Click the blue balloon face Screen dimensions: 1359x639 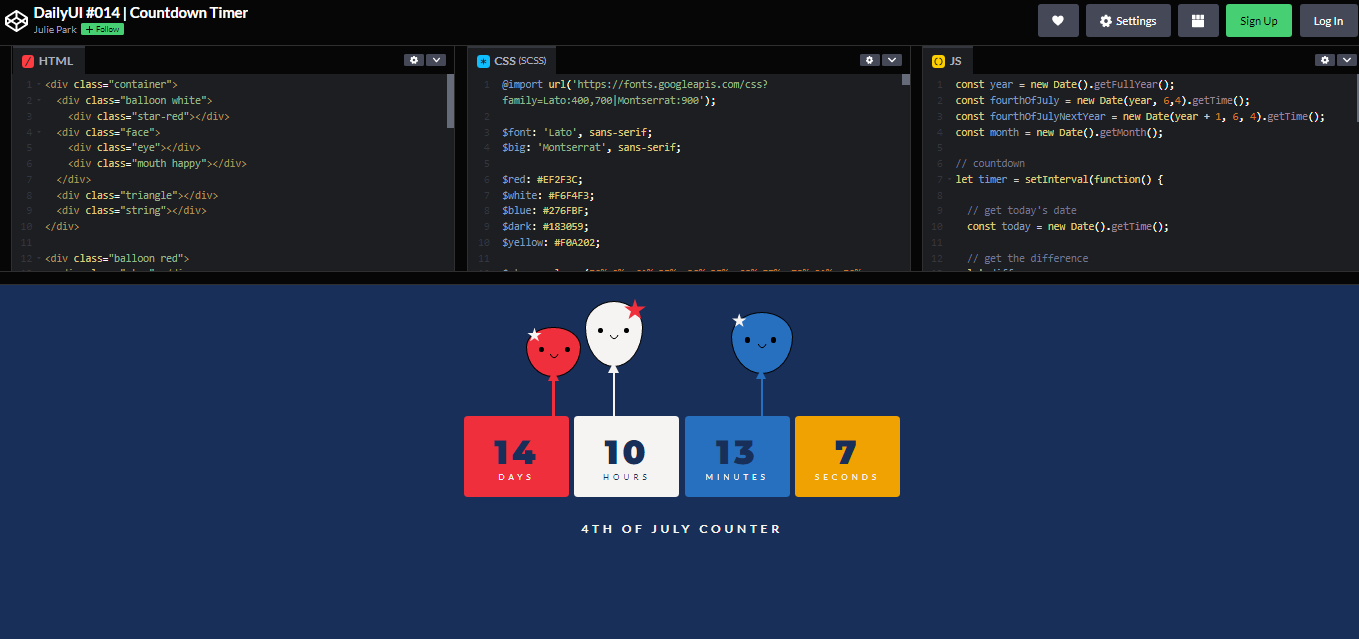pos(761,342)
